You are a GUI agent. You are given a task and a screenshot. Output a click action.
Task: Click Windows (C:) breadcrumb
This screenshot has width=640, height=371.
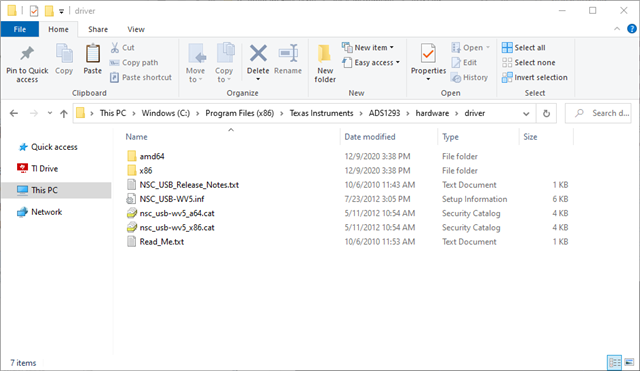pos(165,113)
